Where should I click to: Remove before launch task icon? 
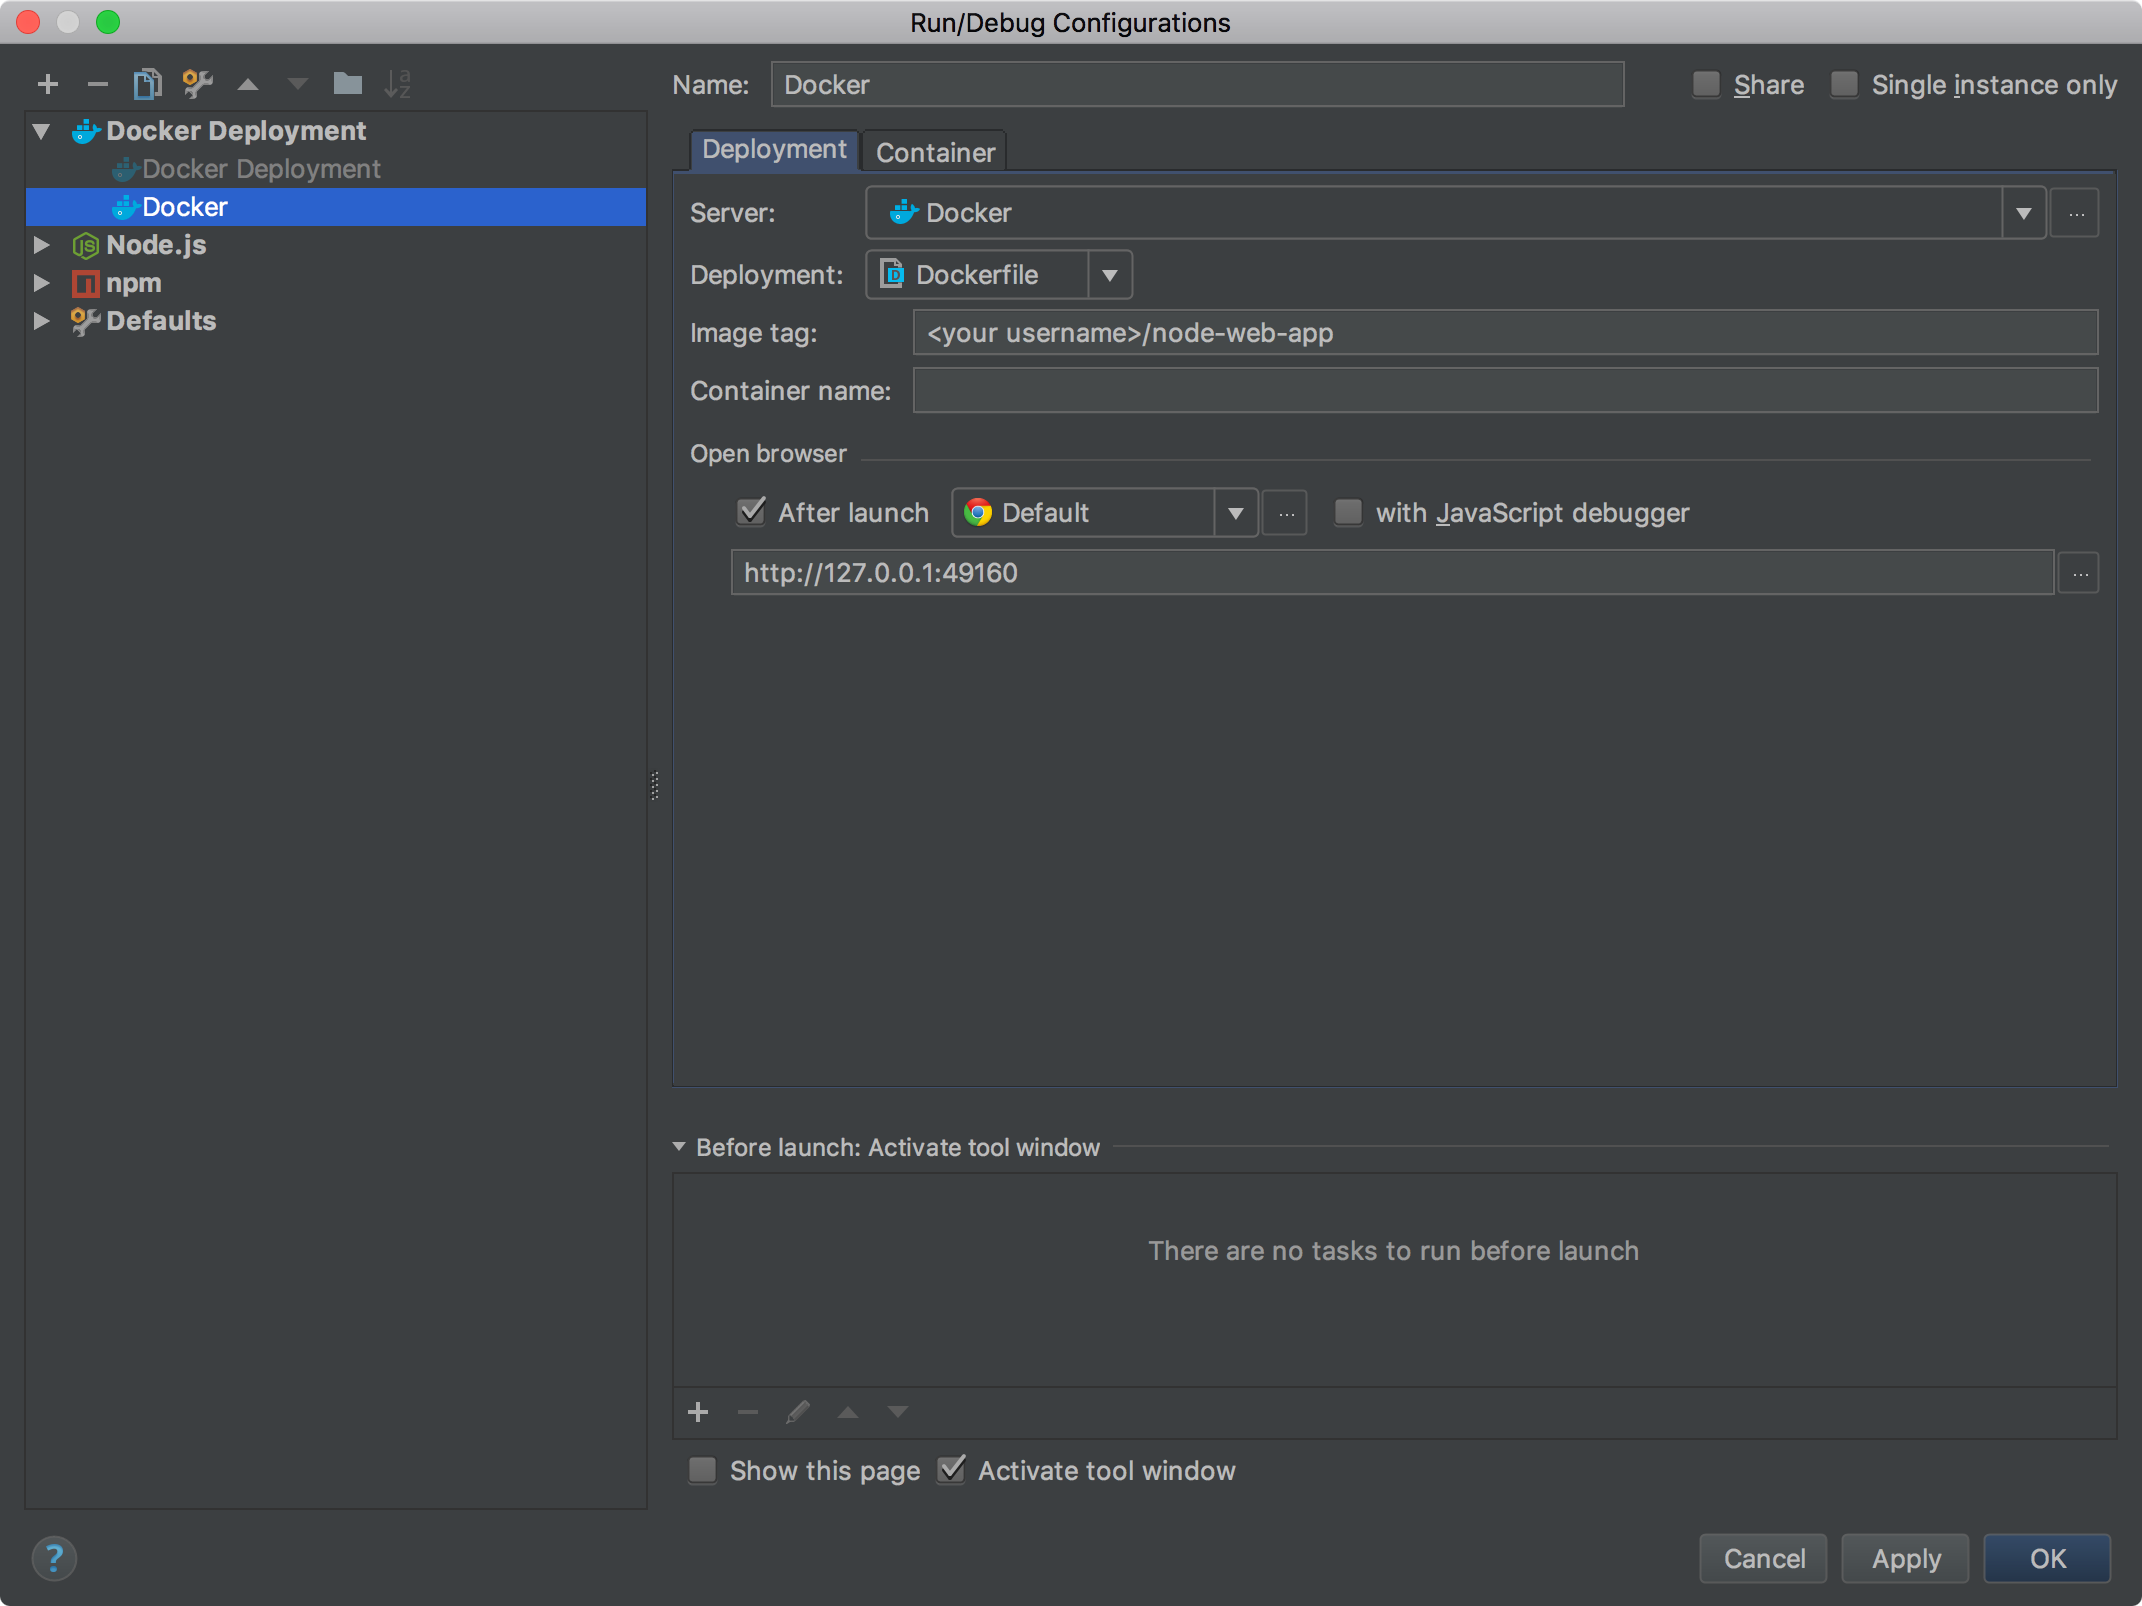coord(748,1412)
